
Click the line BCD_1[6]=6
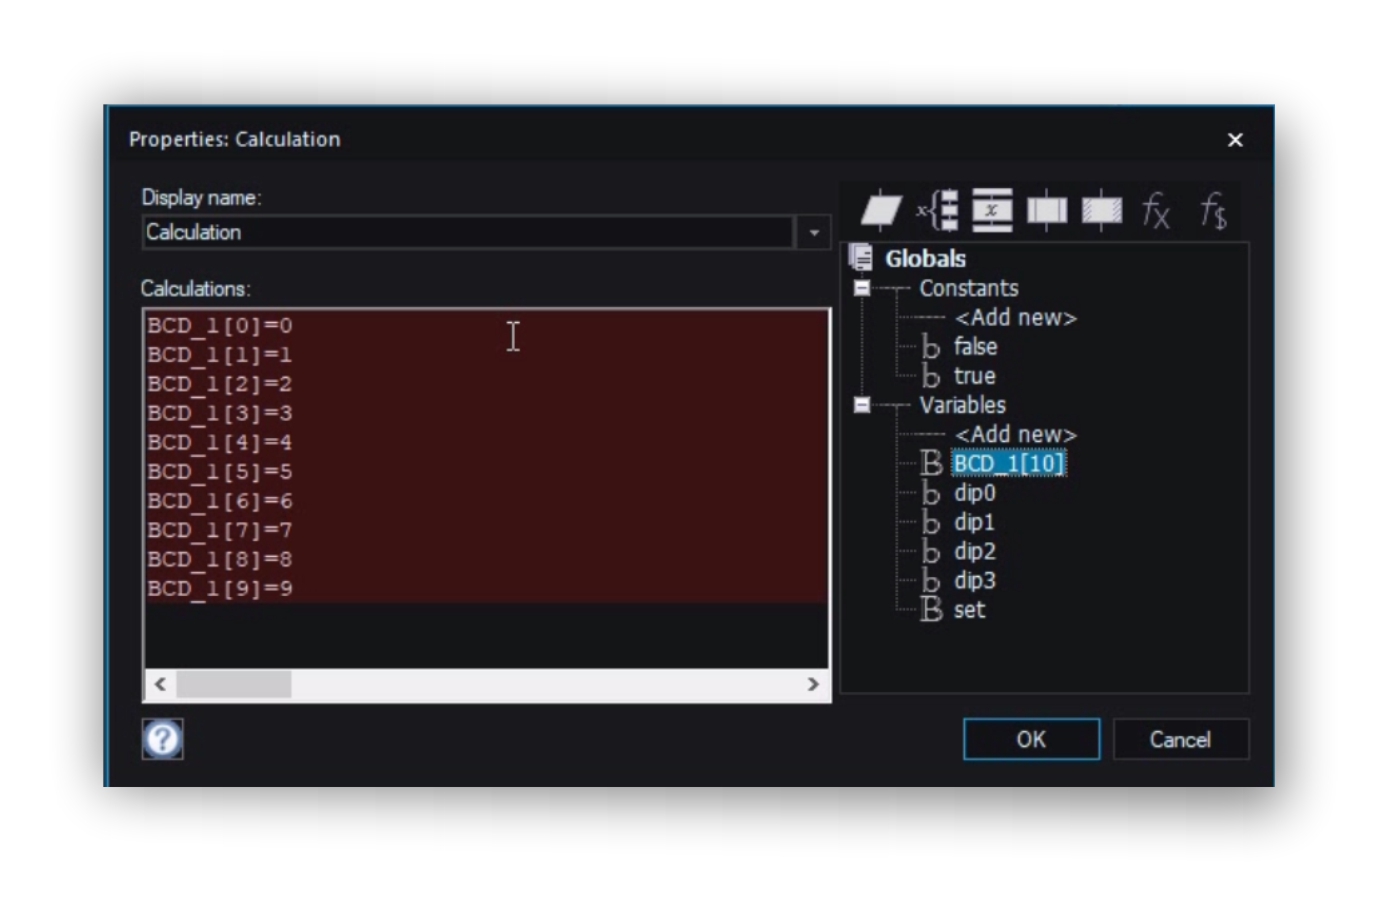220,501
